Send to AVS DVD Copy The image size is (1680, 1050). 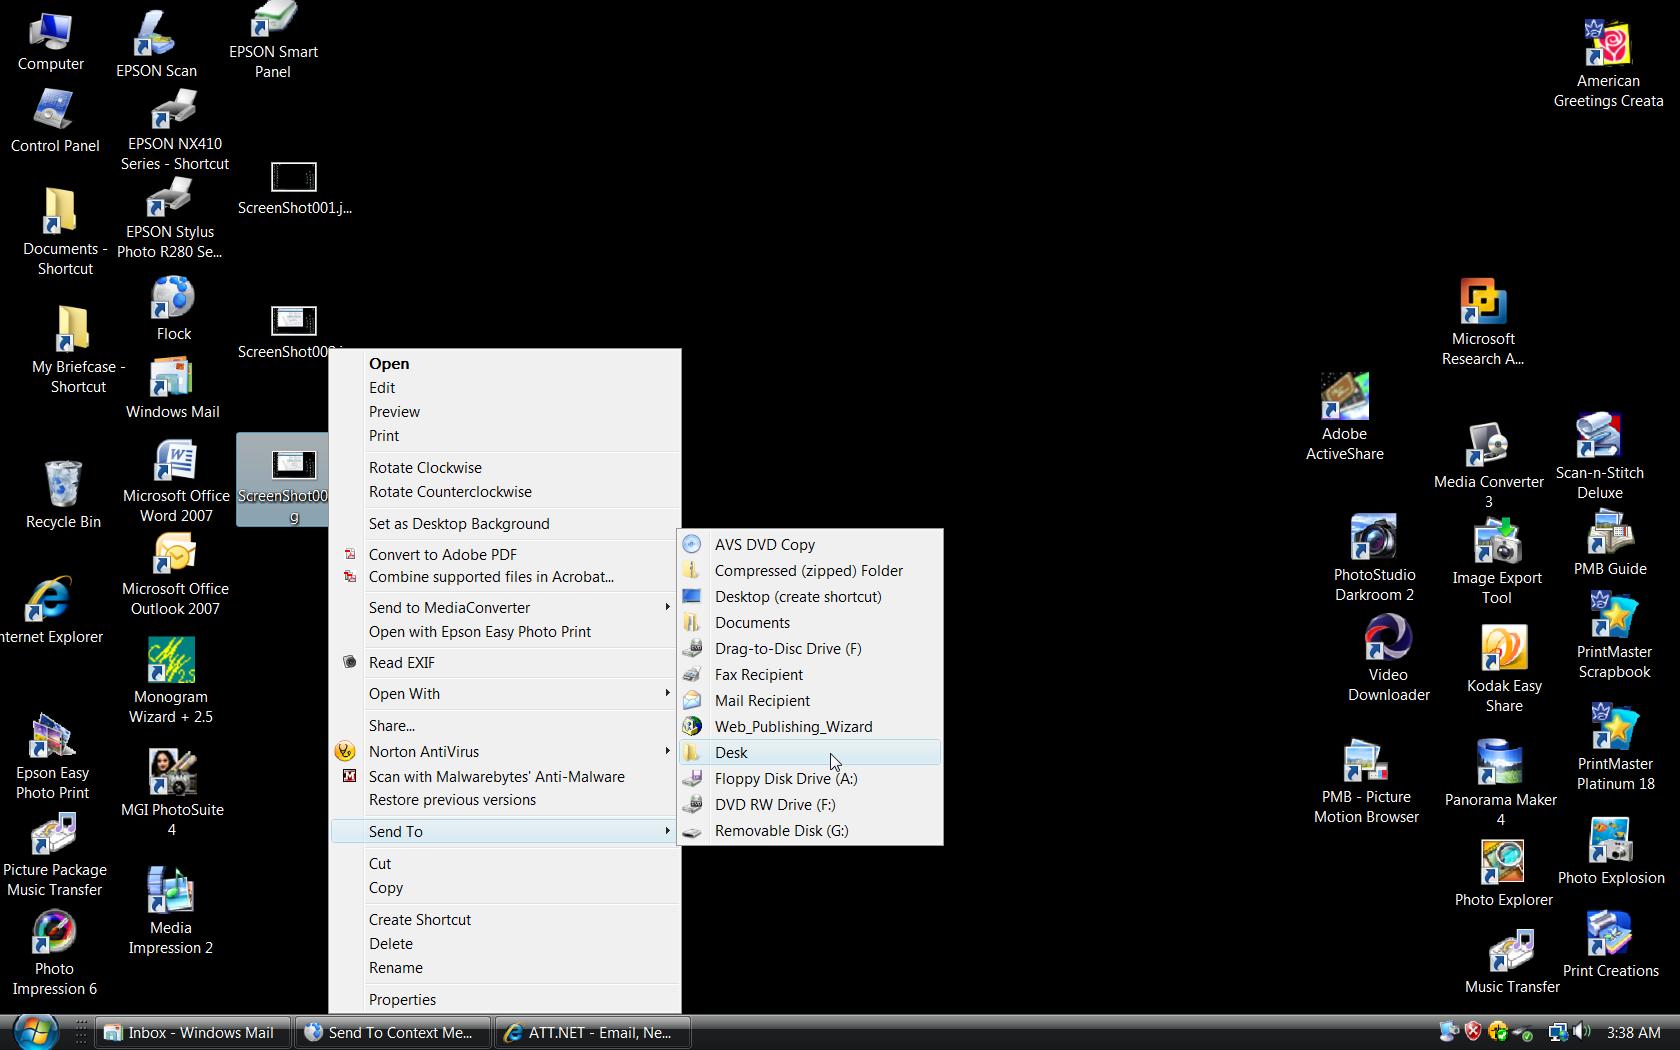point(810,544)
